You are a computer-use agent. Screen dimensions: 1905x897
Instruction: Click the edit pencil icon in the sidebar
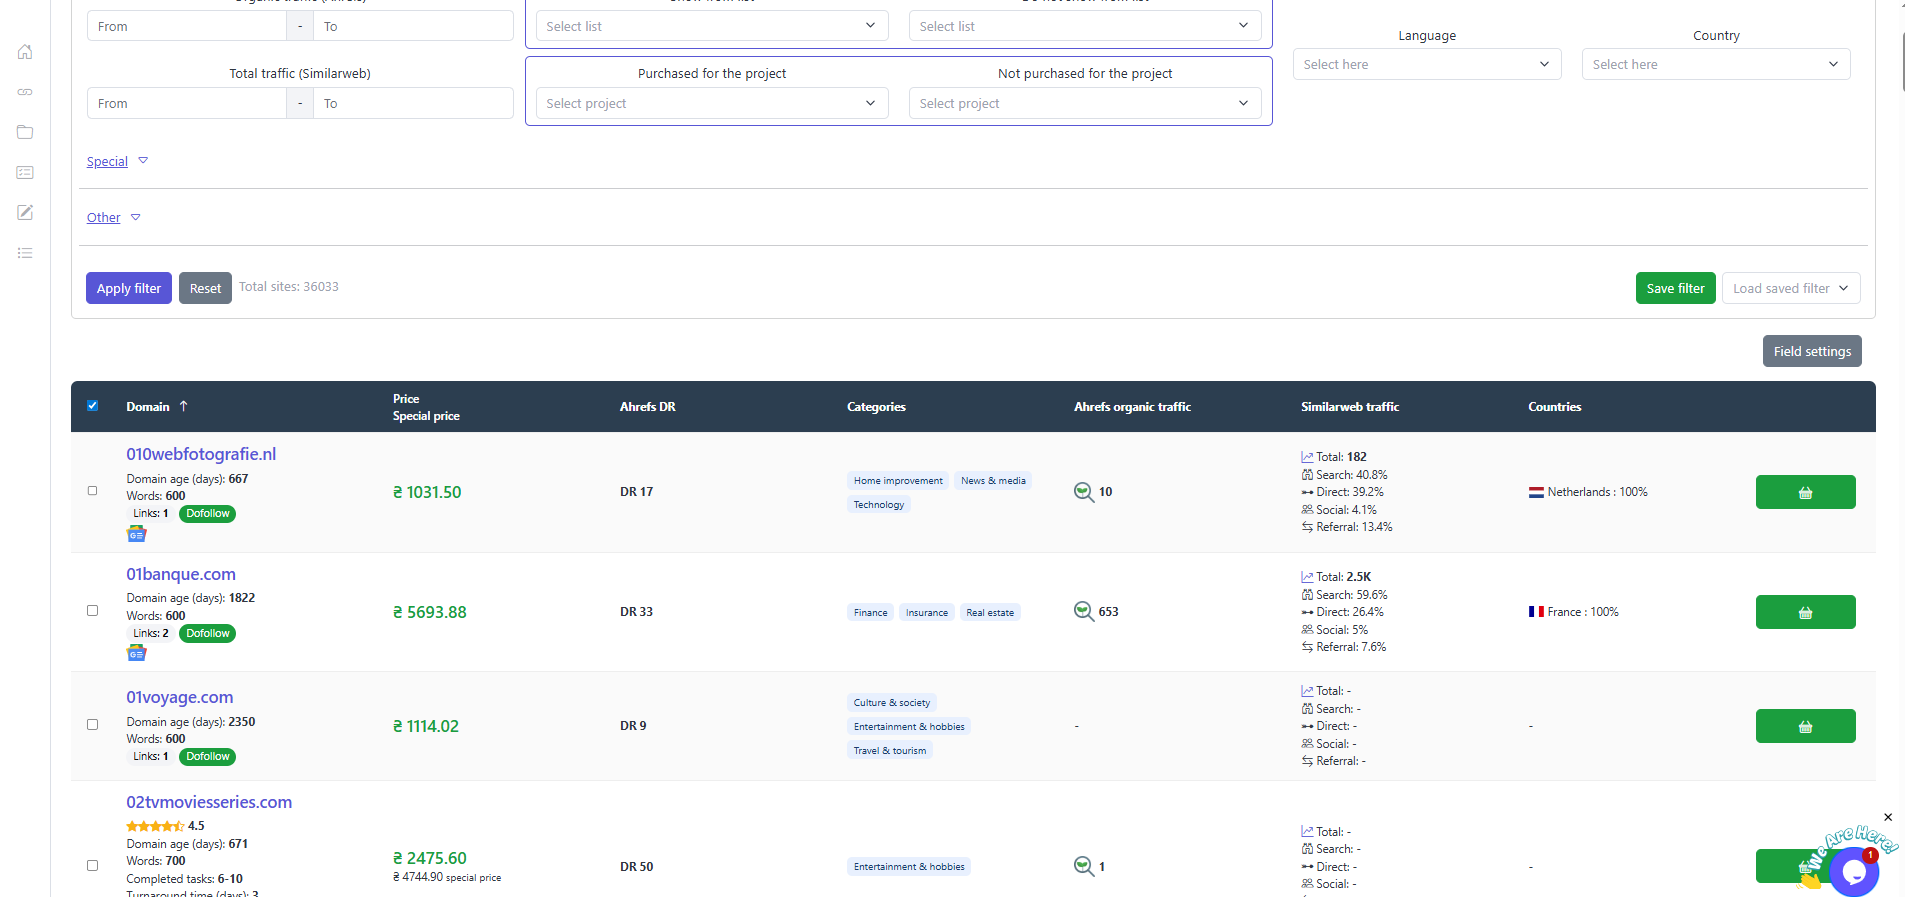25,212
